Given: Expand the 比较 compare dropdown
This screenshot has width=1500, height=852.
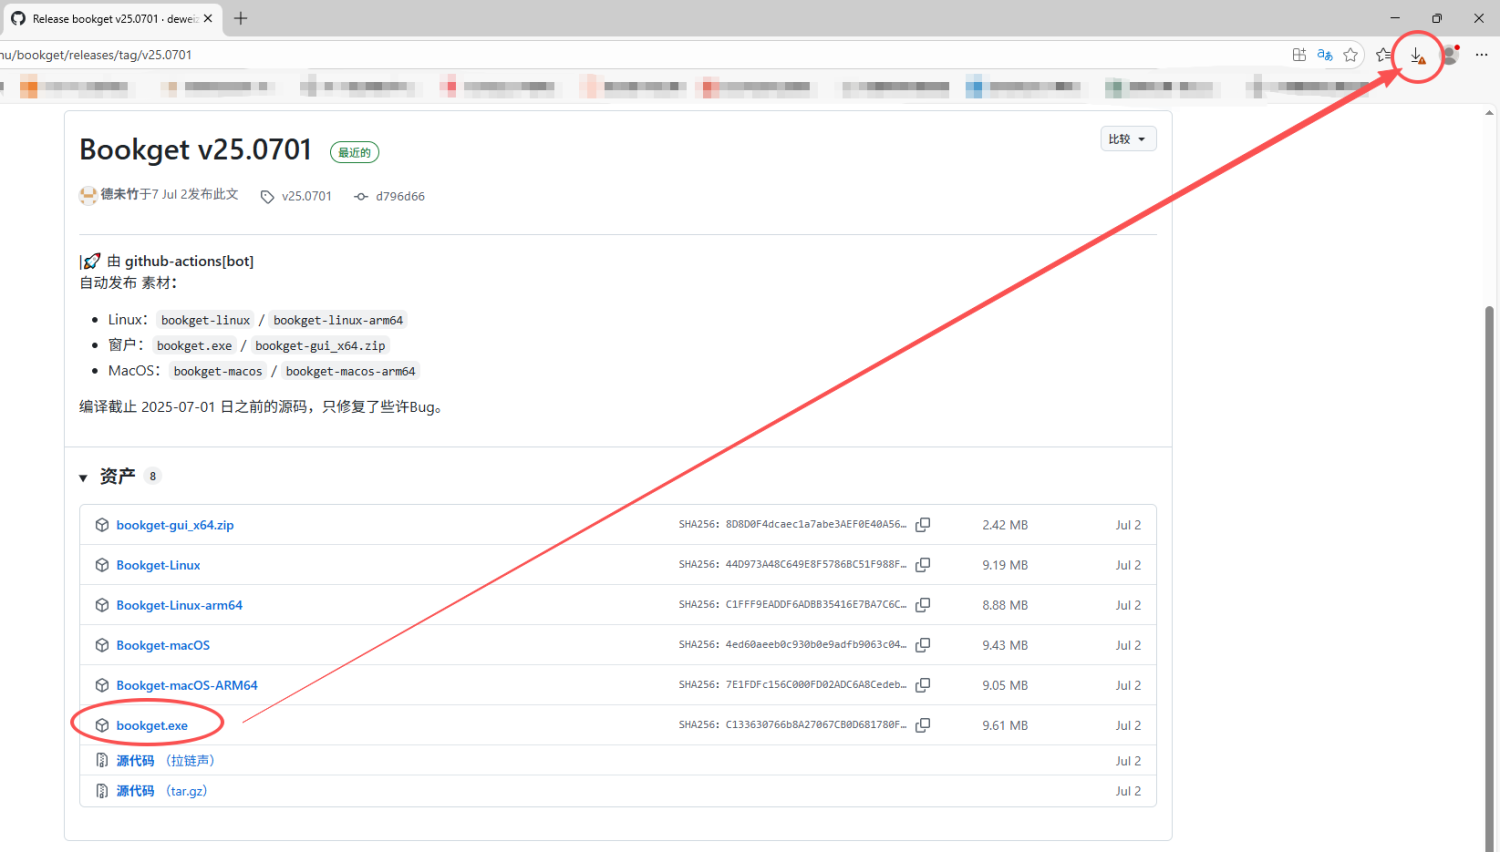Looking at the screenshot, I should [x=1127, y=139].
